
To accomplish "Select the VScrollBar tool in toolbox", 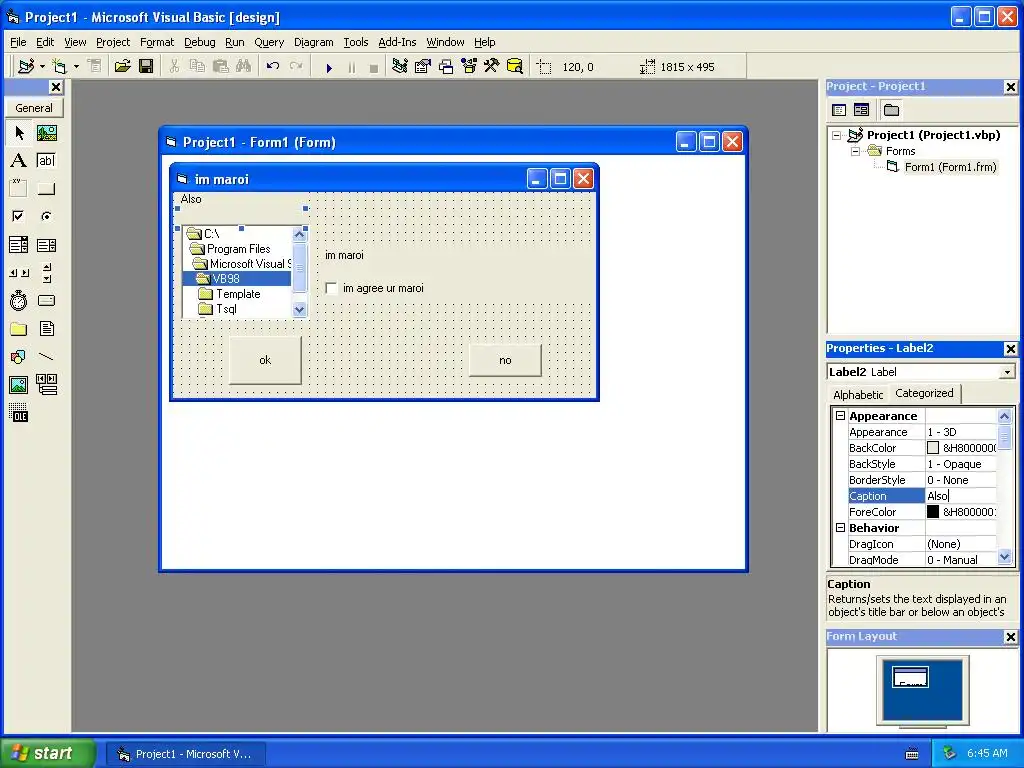I will (x=46, y=273).
